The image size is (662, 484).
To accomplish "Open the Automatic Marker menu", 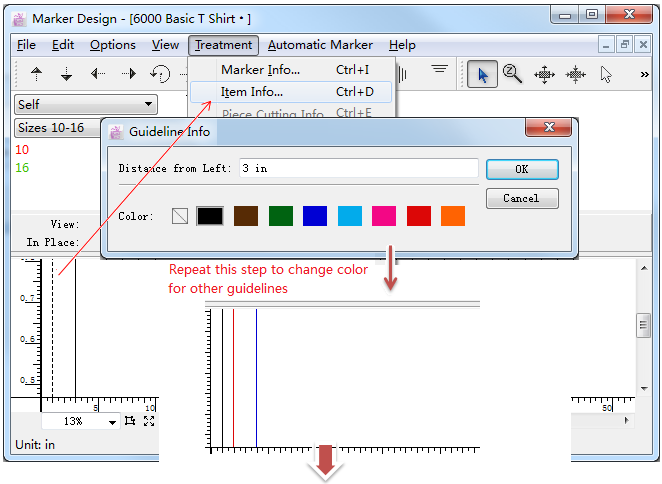I will (x=320, y=45).
